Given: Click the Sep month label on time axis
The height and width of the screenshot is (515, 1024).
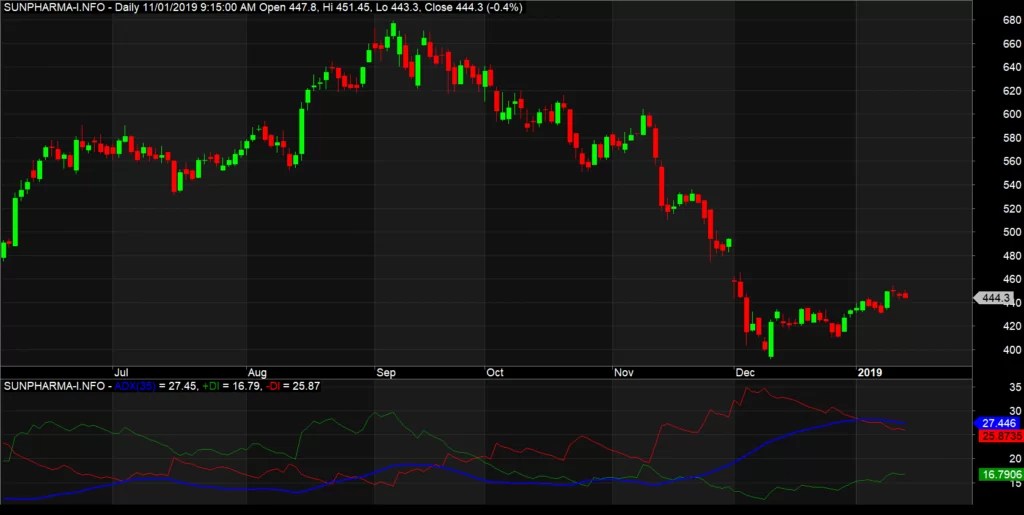Looking at the screenshot, I should [x=386, y=373].
